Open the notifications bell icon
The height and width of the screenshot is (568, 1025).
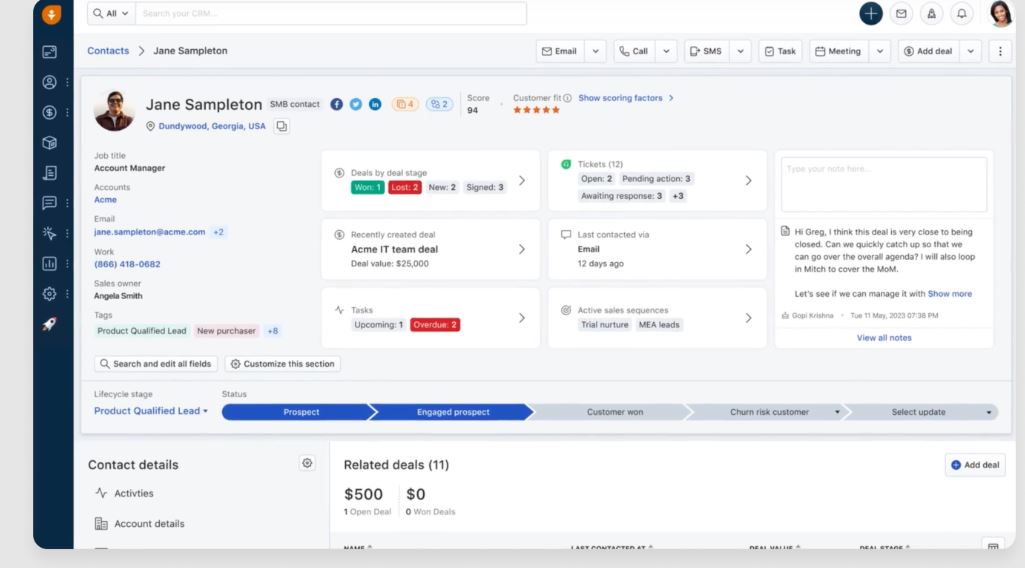pyautogui.click(x=962, y=13)
